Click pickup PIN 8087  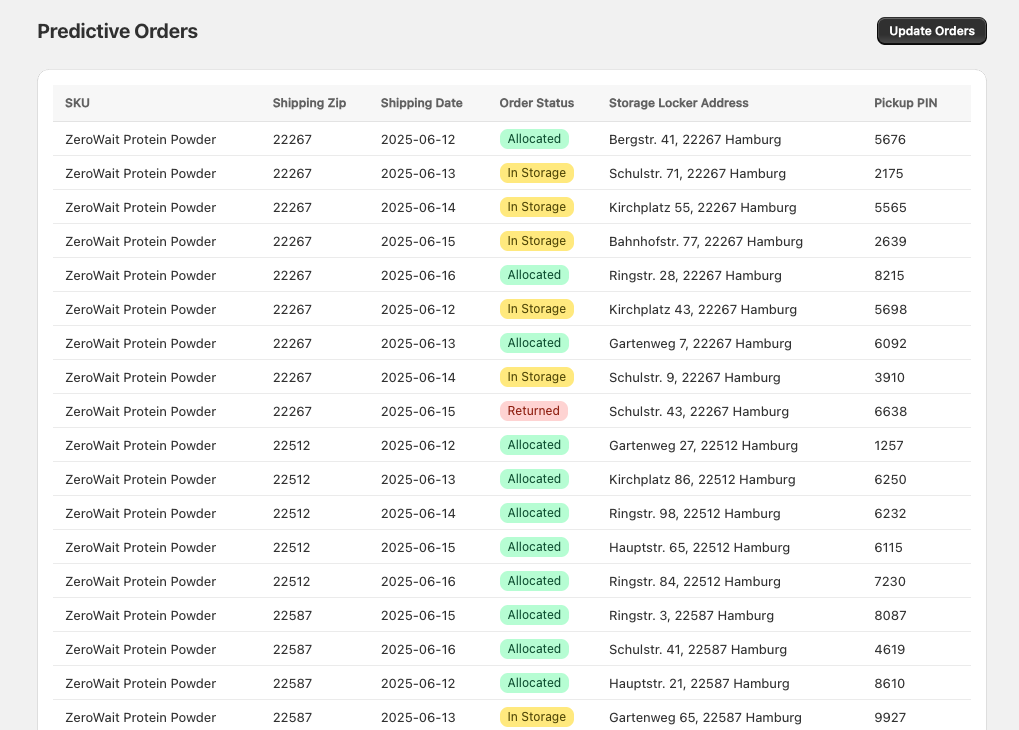[x=890, y=616]
